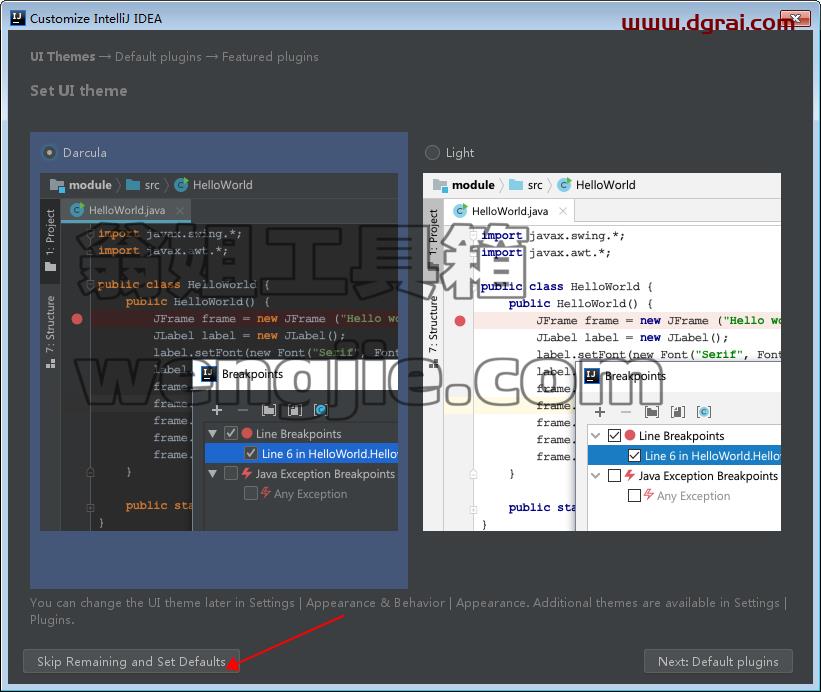Viewport: 821px width, 692px height.
Task: Click group by file icon in Darcula Breakpoints
Action: point(295,410)
